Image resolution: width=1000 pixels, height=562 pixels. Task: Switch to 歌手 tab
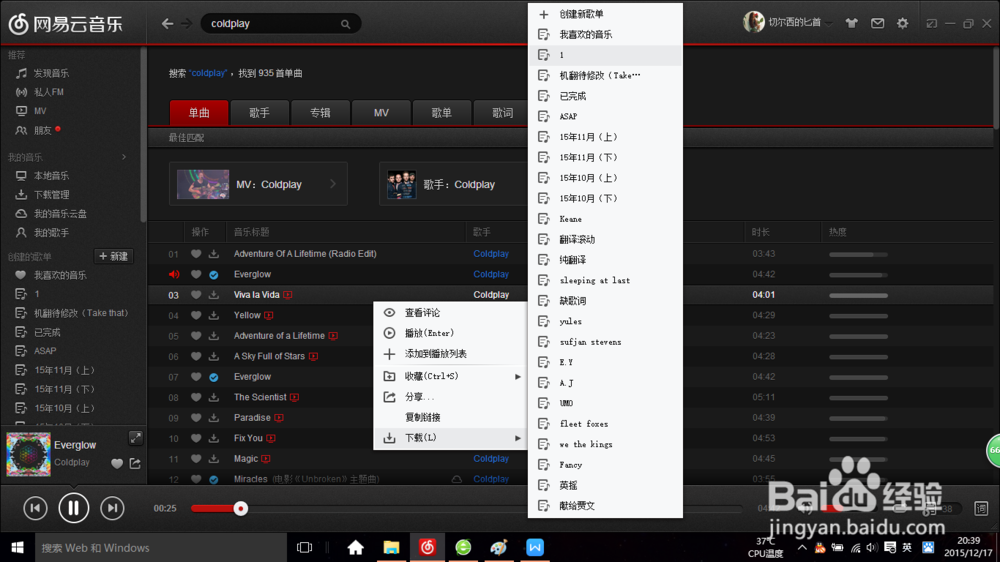tap(259, 113)
